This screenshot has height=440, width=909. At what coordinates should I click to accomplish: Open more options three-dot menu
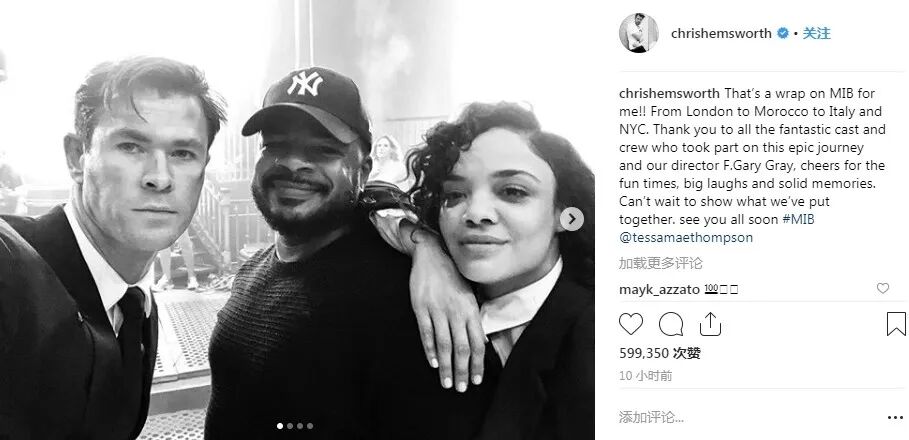point(895,417)
